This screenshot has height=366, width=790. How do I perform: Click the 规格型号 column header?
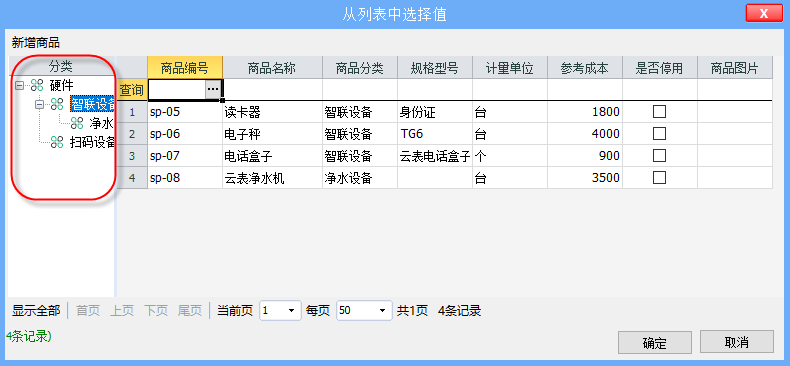(x=435, y=68)
